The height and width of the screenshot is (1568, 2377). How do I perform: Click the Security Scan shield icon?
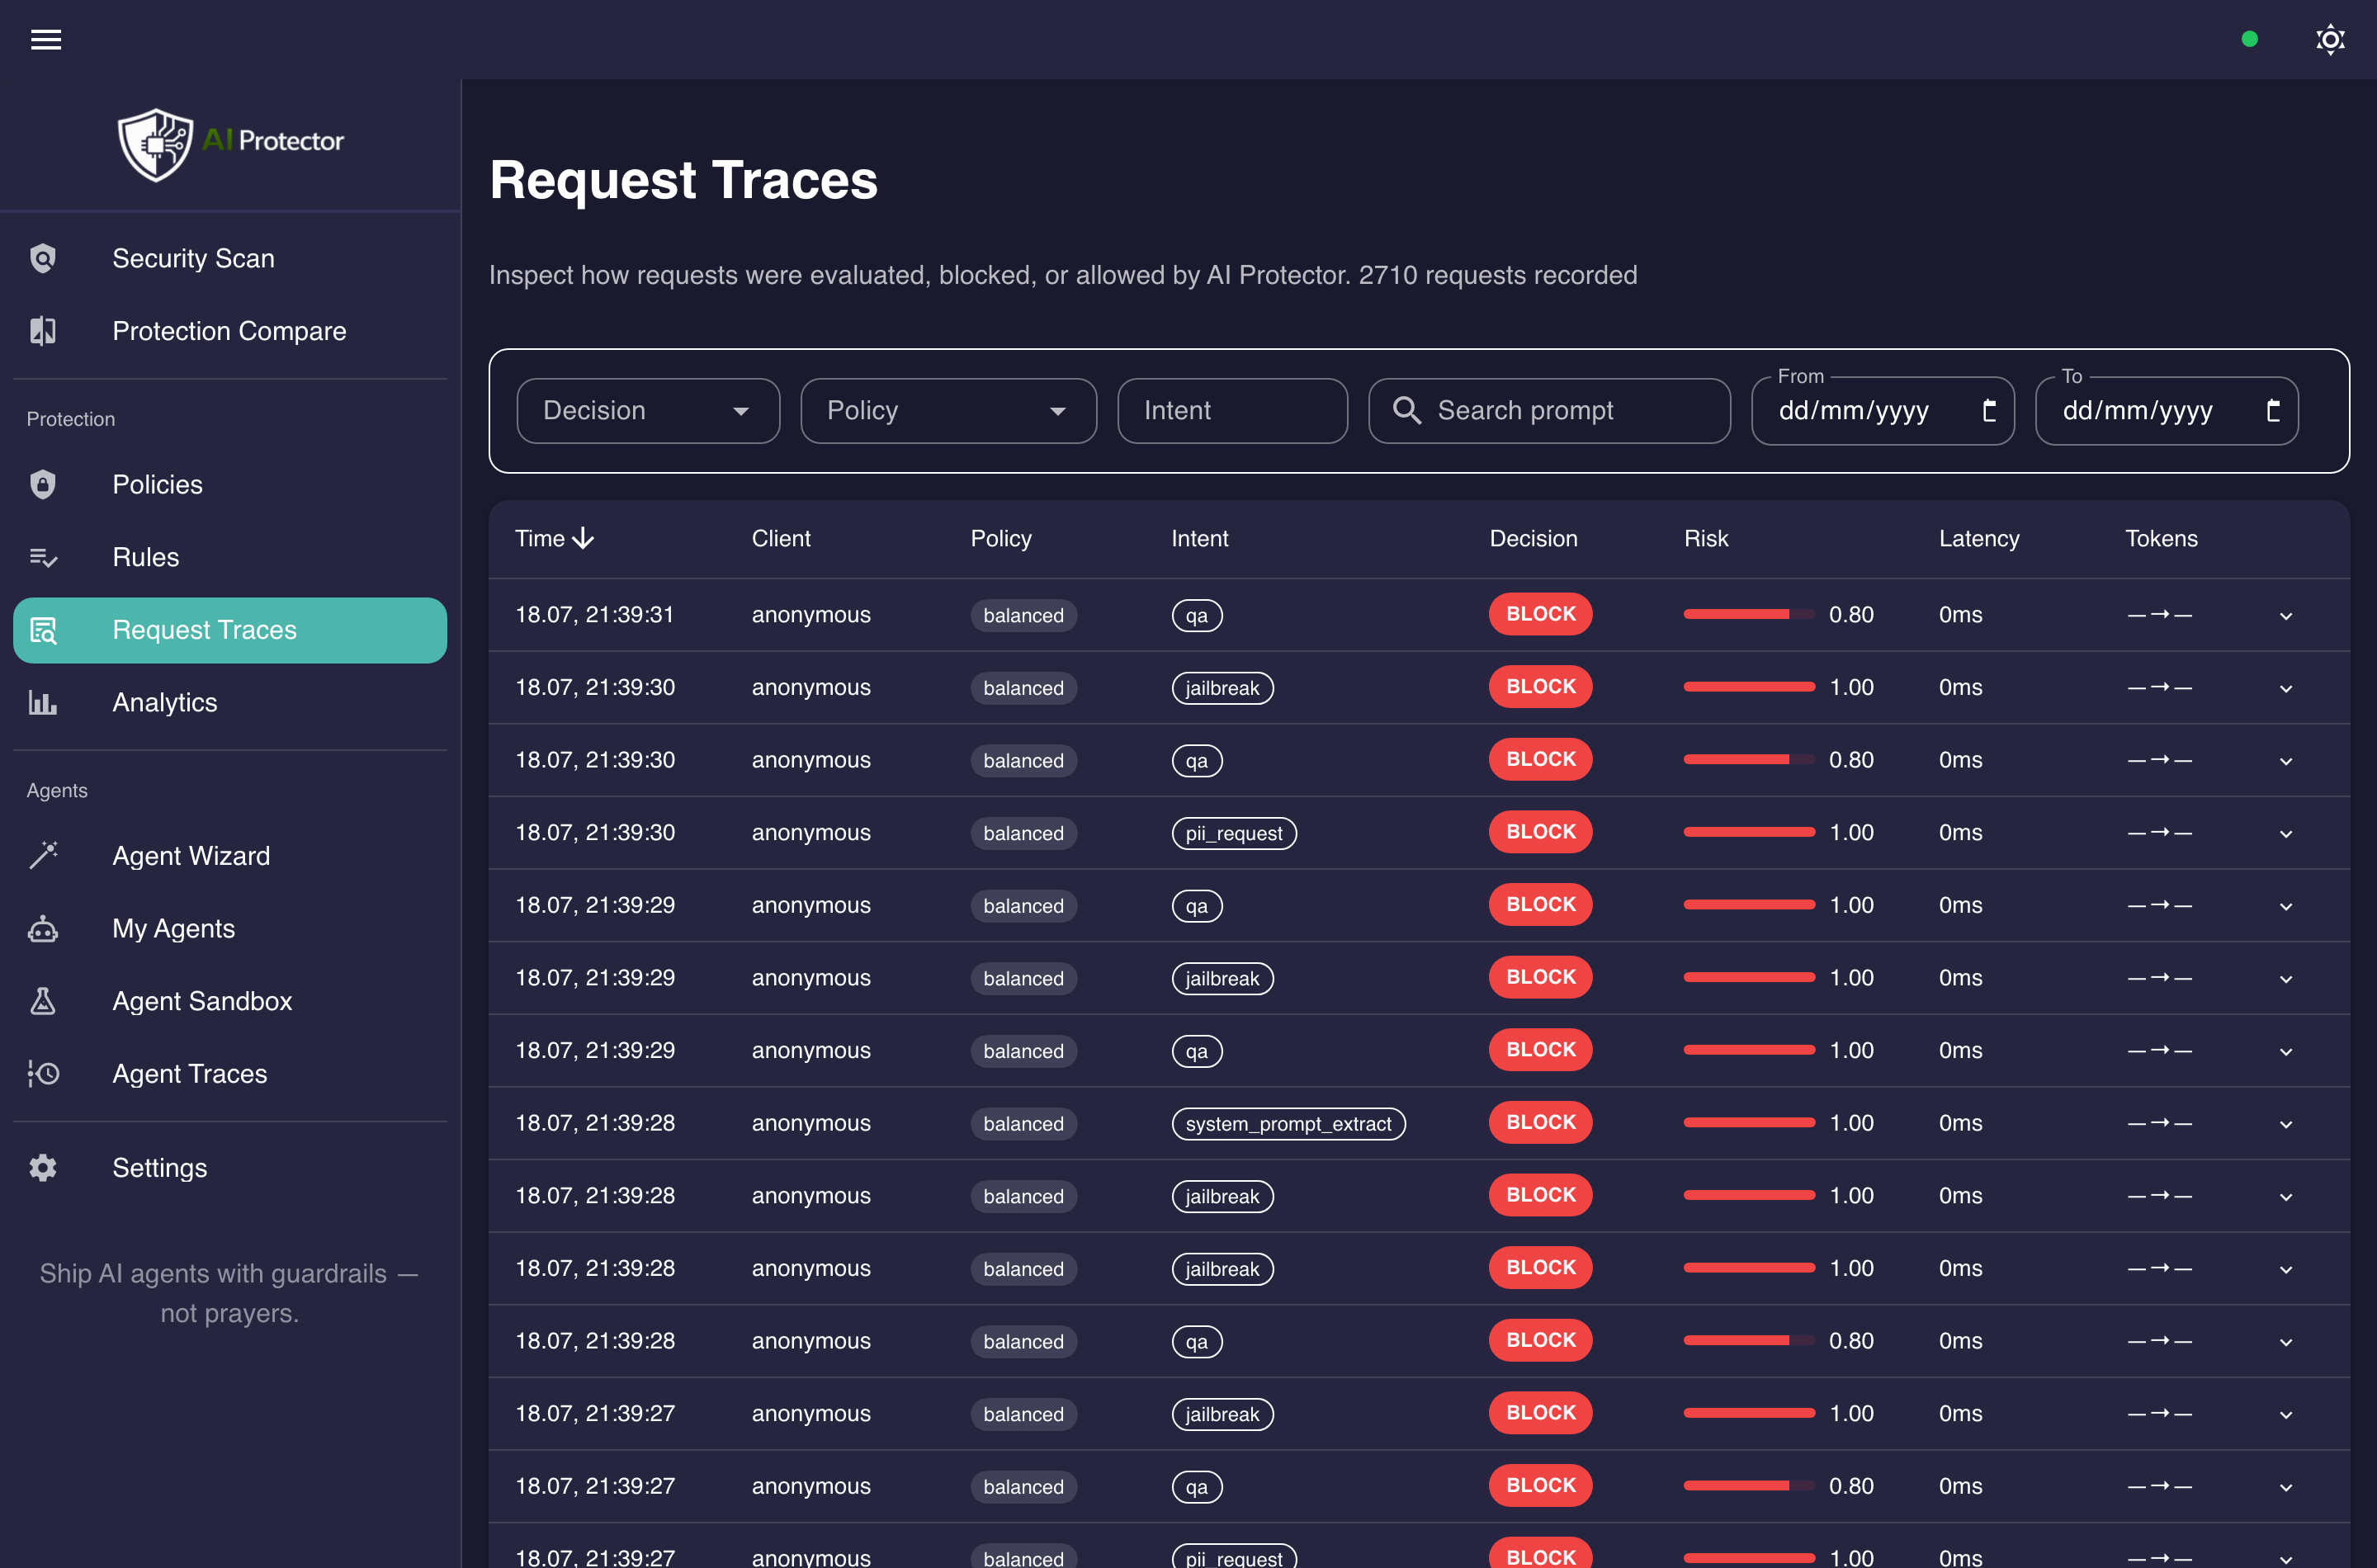(x=43, y=258)
